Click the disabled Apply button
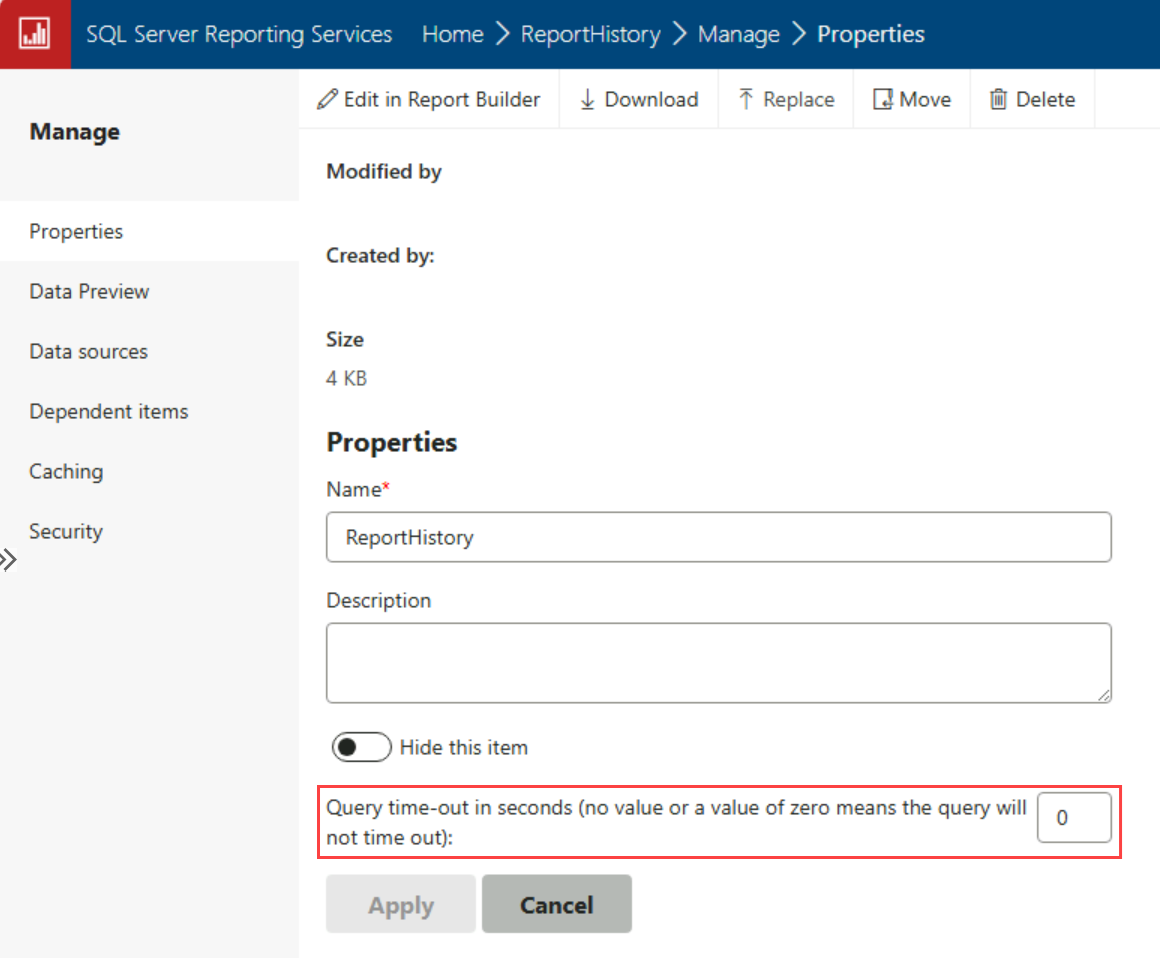Screen dimensions: 1160x958 point(400,904)
